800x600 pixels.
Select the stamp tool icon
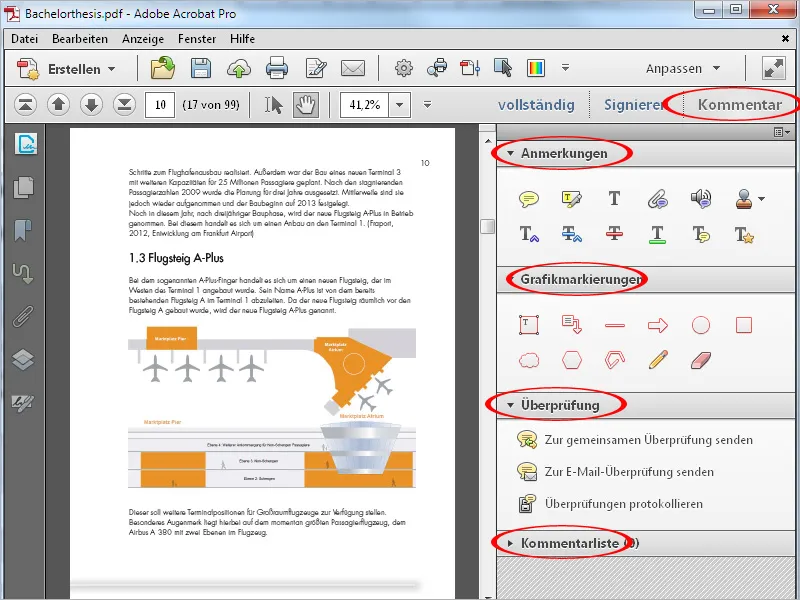point(744,198)
